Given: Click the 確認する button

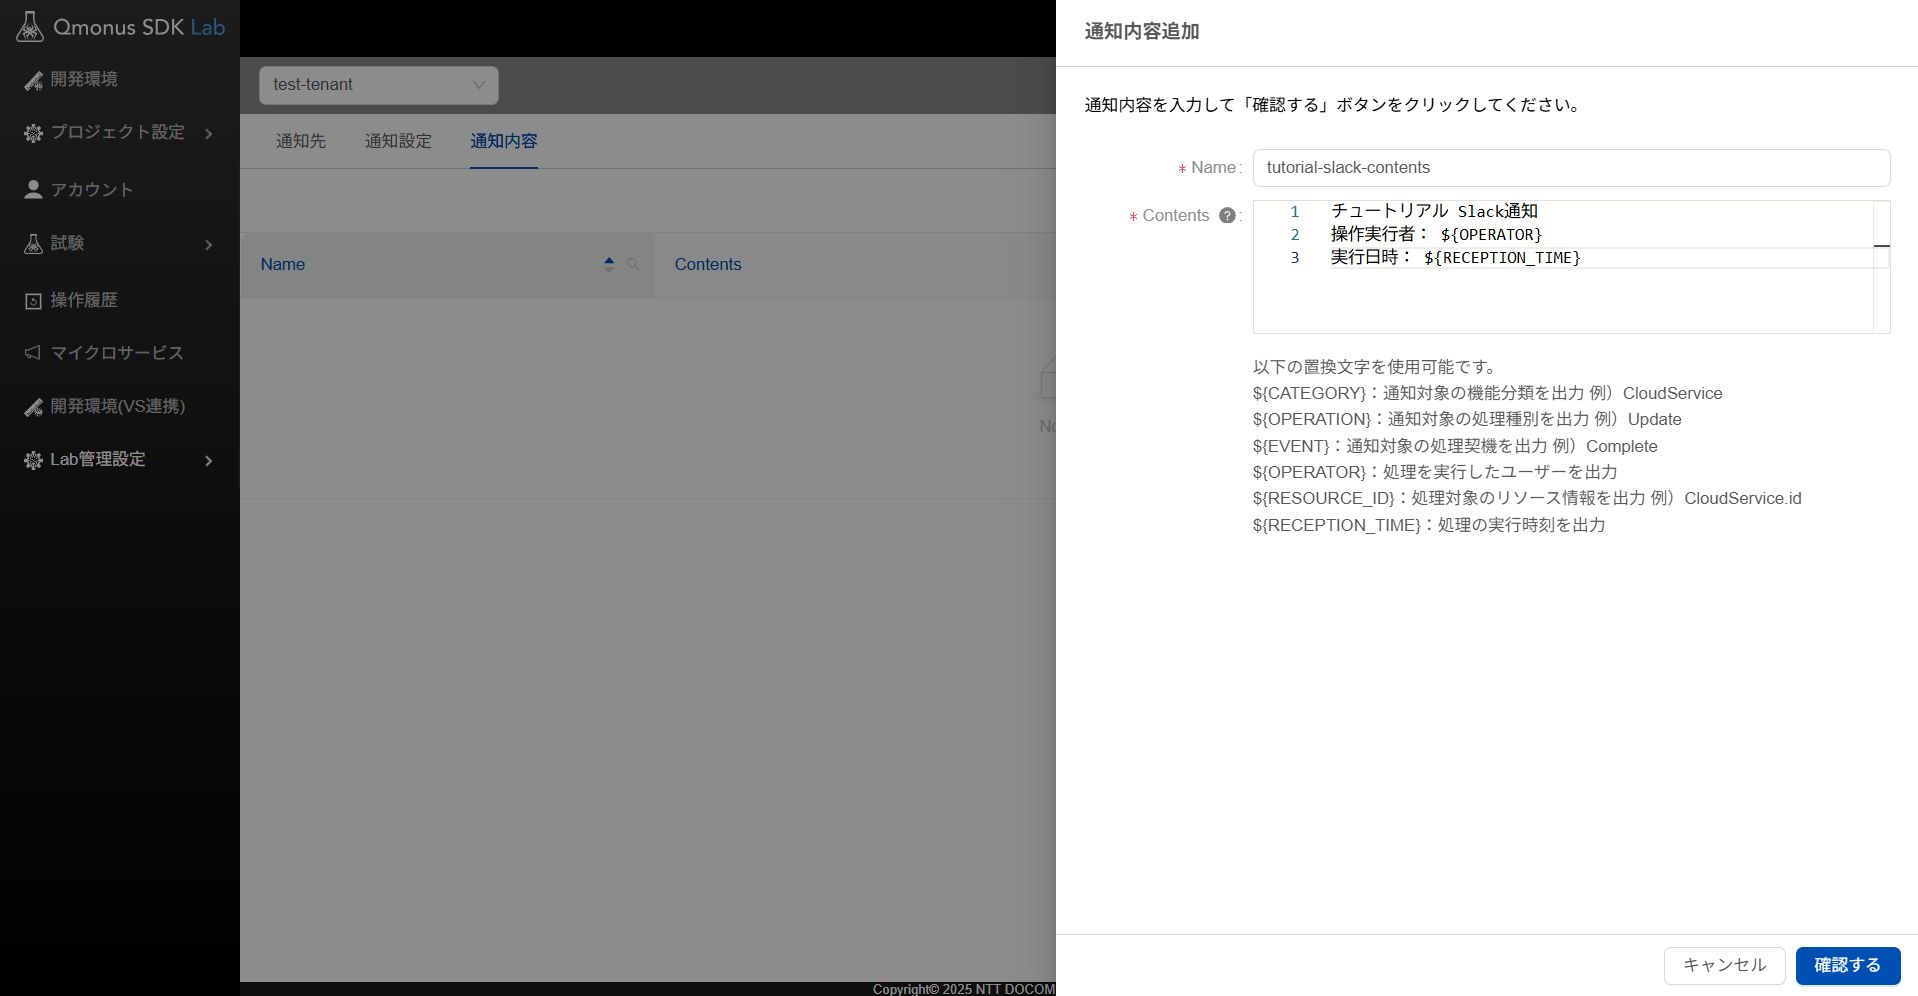Looking at the screenshot, I should (x=1847, y=965).
